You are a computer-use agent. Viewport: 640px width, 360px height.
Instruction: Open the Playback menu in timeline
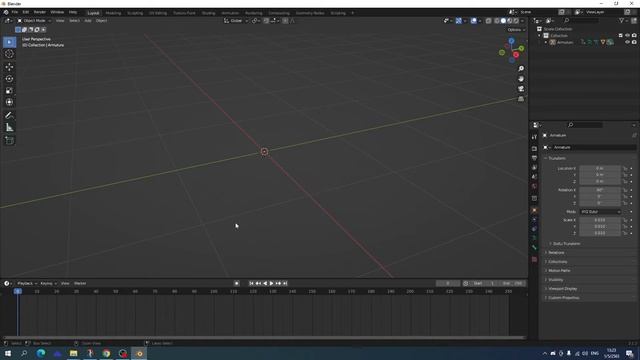pos(26,283)
